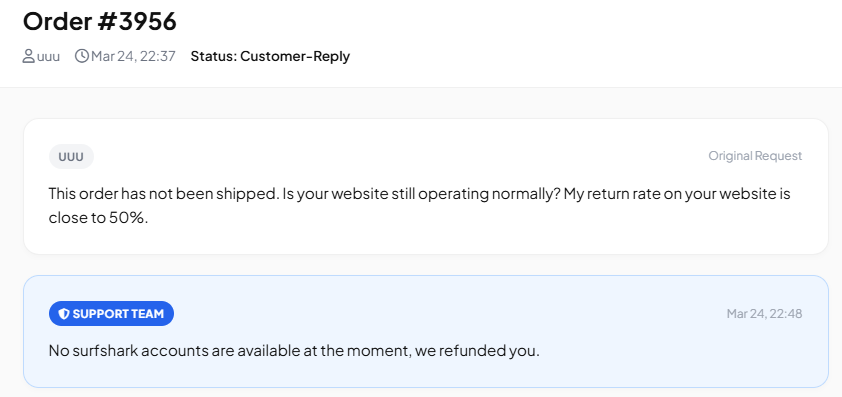The image size is (842, 397).
Task: Click the clock icon next to Mar 24, 22:37
Action: coord(82,56)
